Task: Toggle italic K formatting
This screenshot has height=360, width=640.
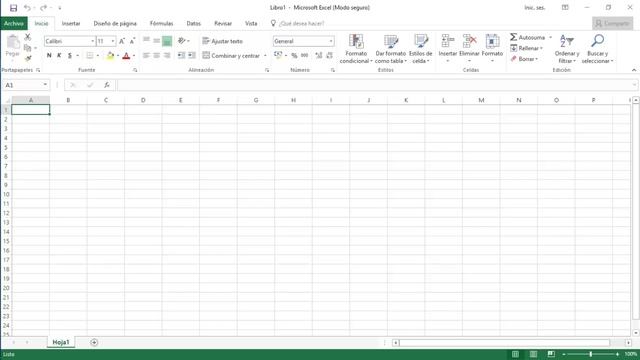Action: (x=59, y=56)
